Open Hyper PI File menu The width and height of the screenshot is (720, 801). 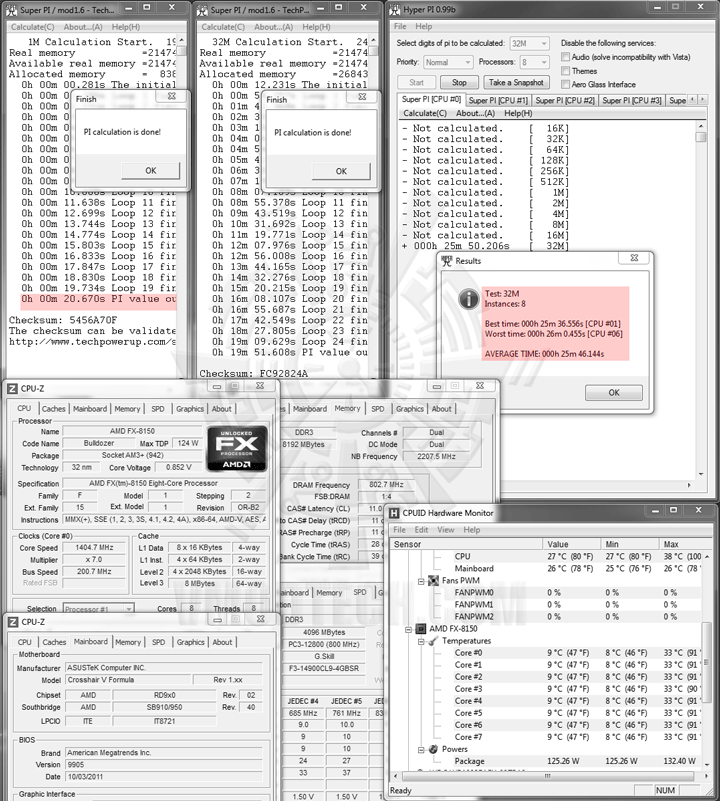pyautogui.click(x=400, y=27)
